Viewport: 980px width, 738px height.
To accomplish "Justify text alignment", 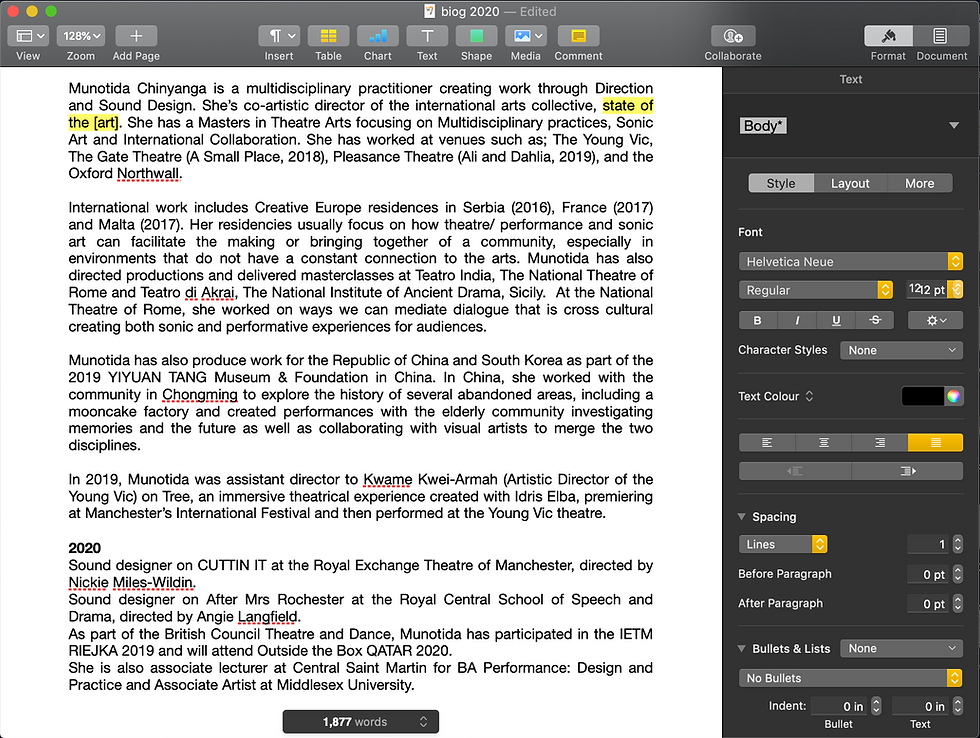I will click(935, 443).
